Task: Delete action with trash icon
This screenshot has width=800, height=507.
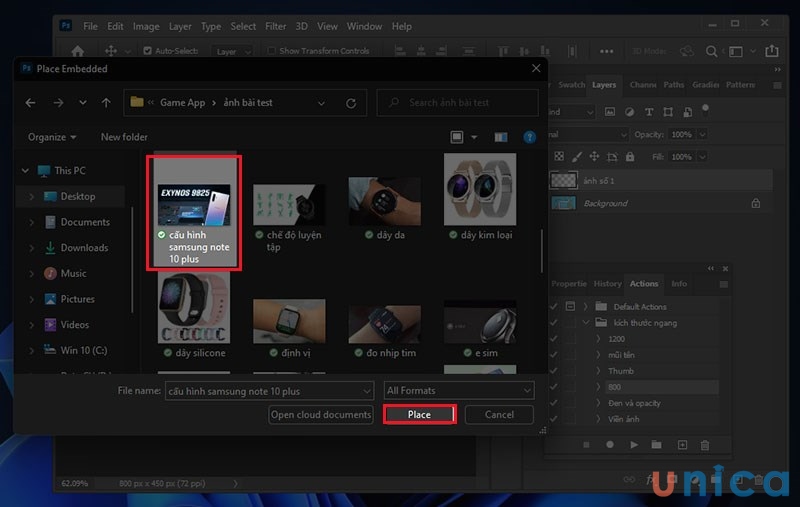Action: (705, 444)
